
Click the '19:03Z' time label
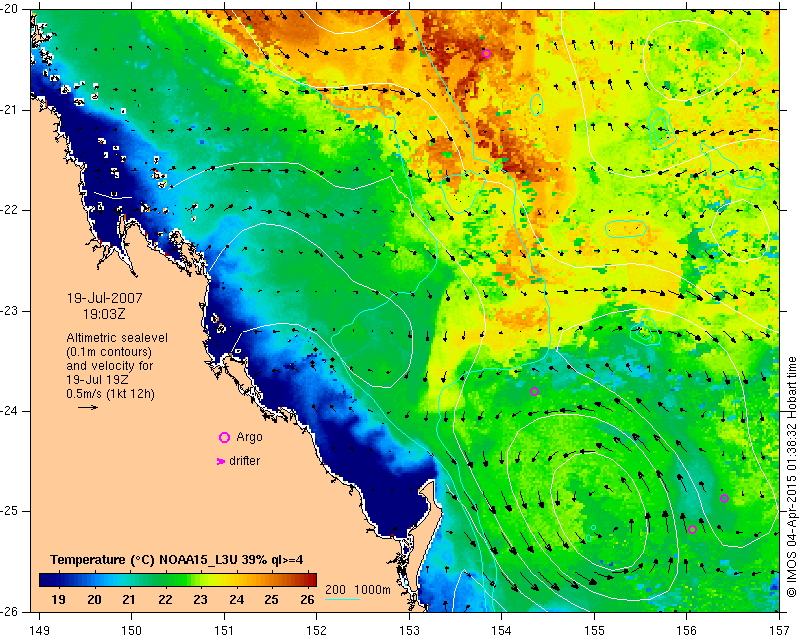pos(104,314)
